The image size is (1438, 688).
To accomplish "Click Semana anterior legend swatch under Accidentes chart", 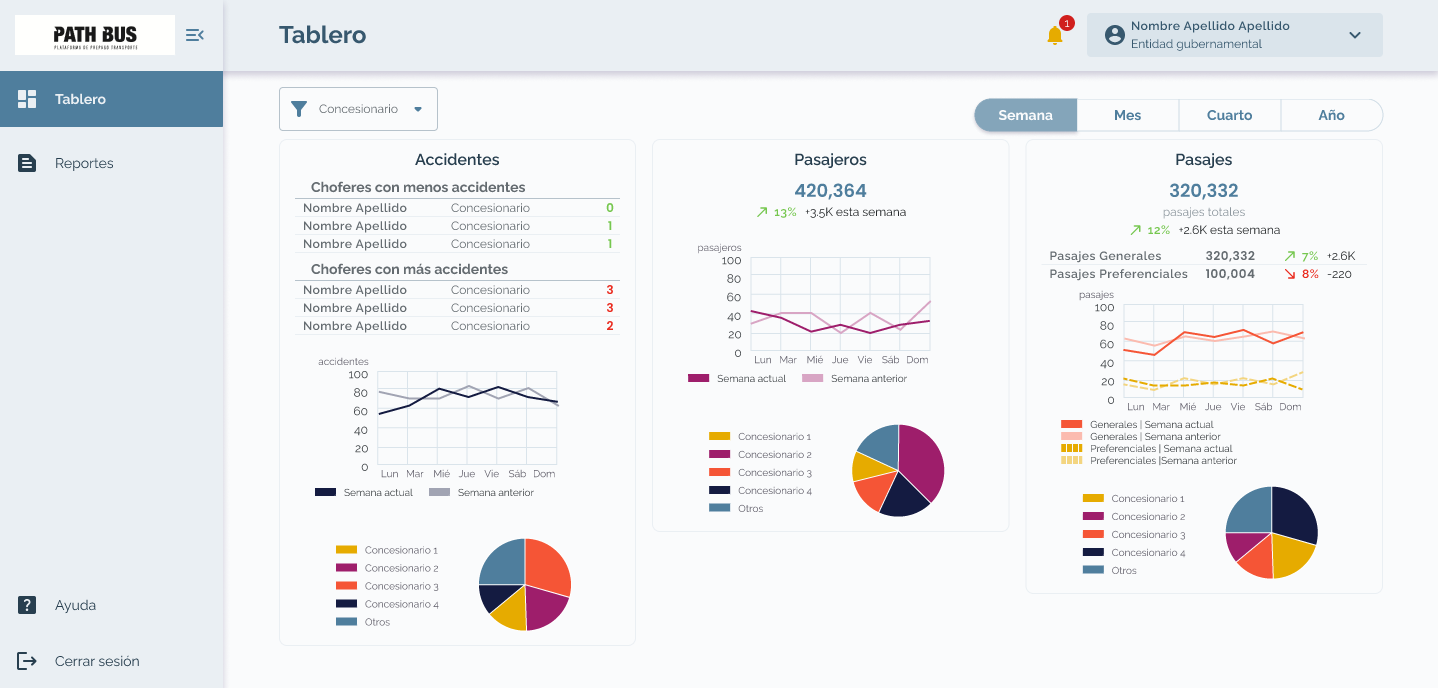I will (439, 492).
